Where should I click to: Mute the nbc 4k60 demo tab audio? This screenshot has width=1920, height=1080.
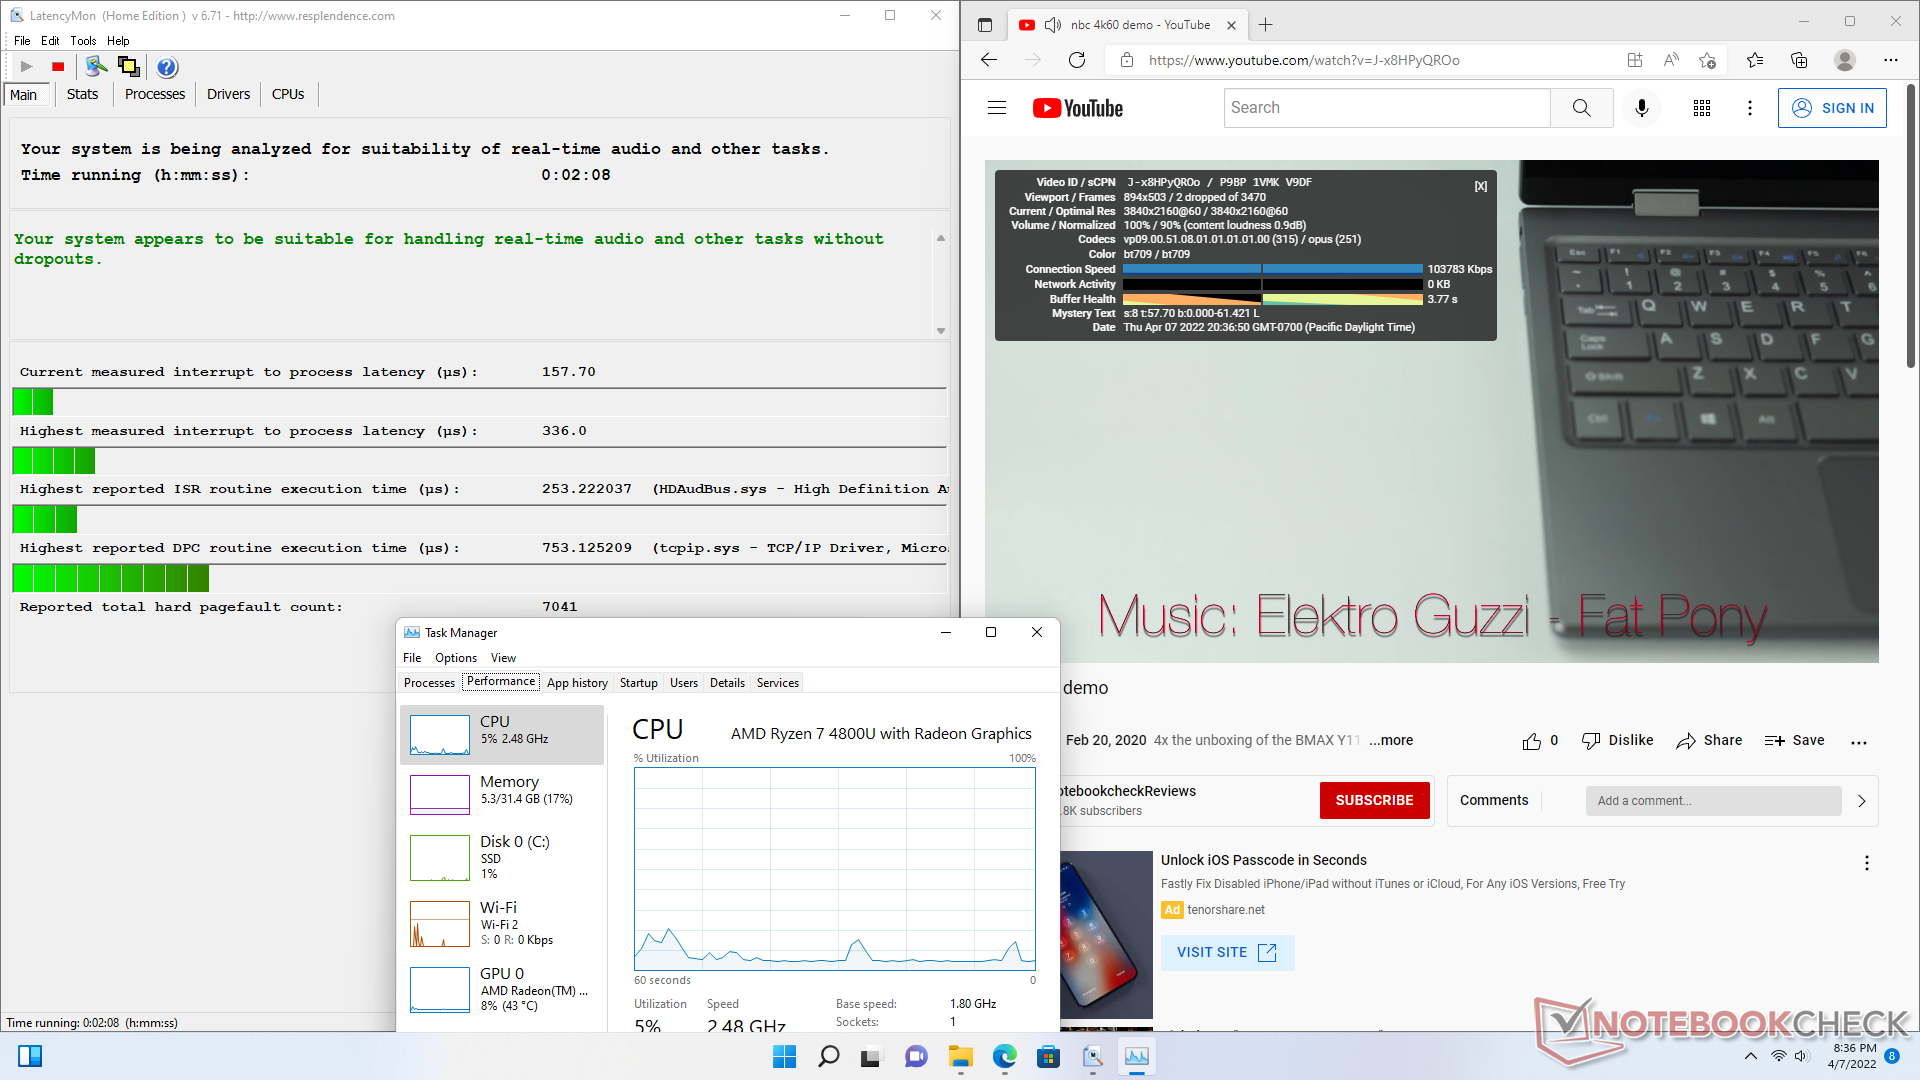tap(1052, 25)
